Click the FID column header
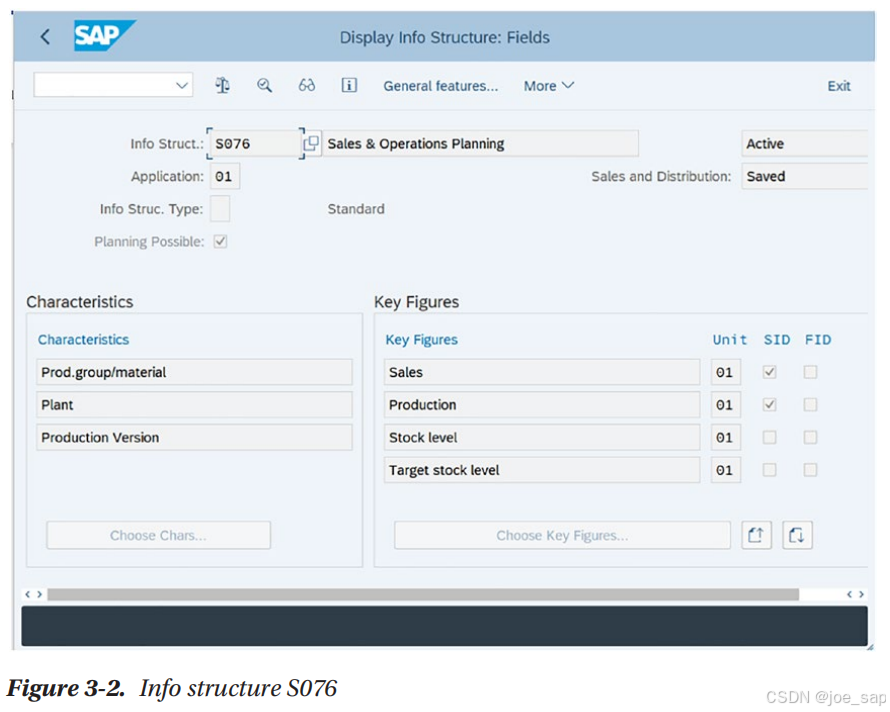The image size is (890, 712). [x=818, y=340]
